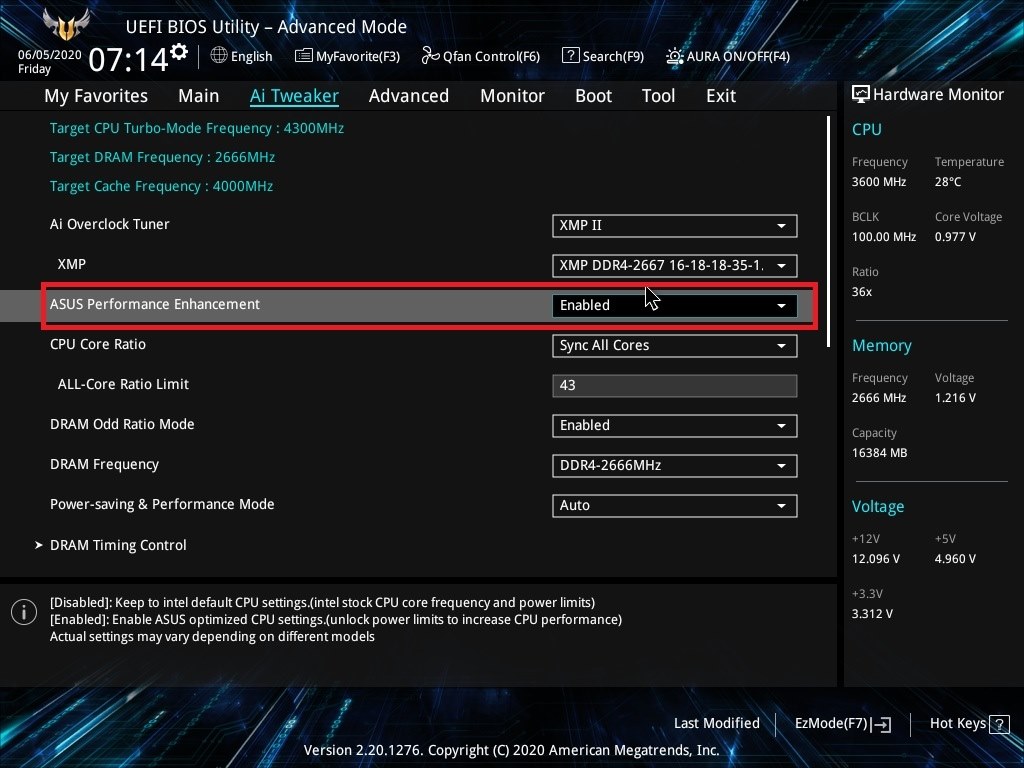Image resolution: width=1024 pixels, height=768 pixels.
Task: Click the Search question mark icon
Action: coord(570,56)
